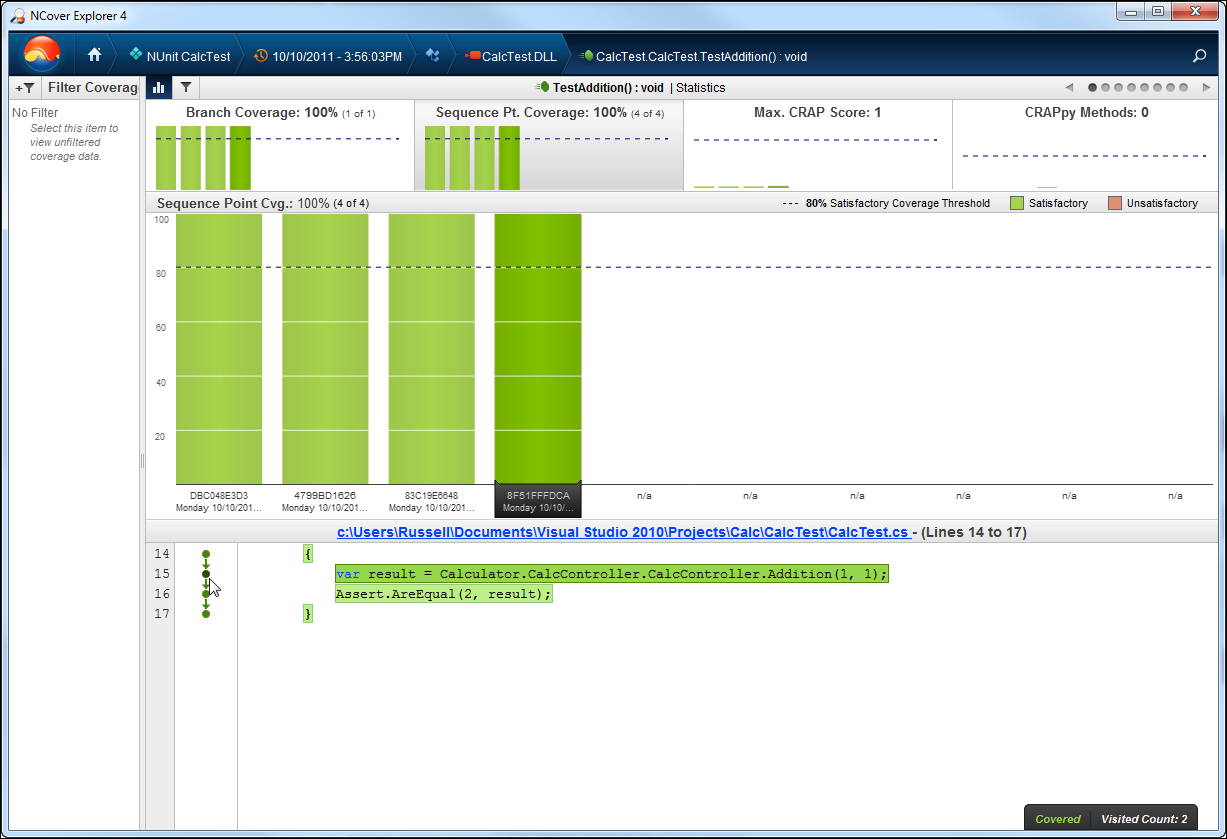
Task: Select the Max. CRAP Score panel
Action: 817,145
